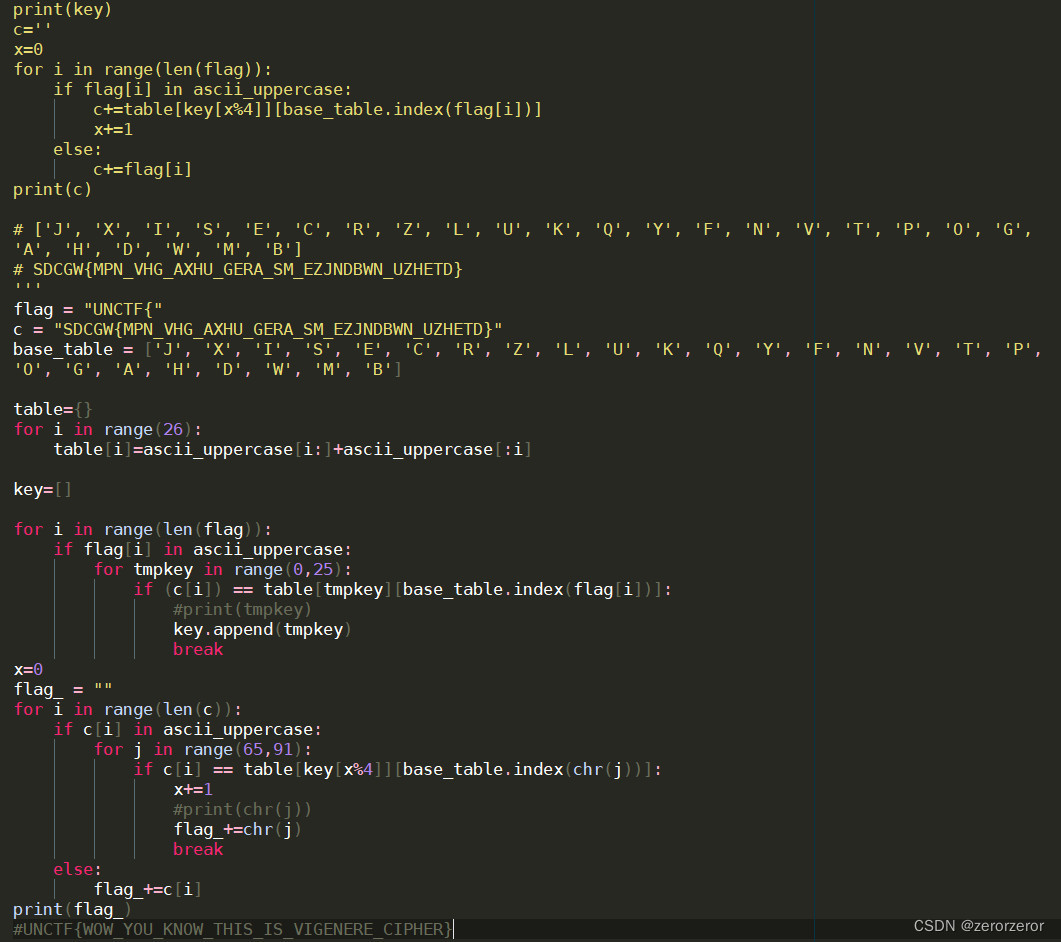Image resolution: width=1061 pixels, height=942 pixels.
Task: Click 'for i in range(26):' line
Action: [x=108, y=430]
